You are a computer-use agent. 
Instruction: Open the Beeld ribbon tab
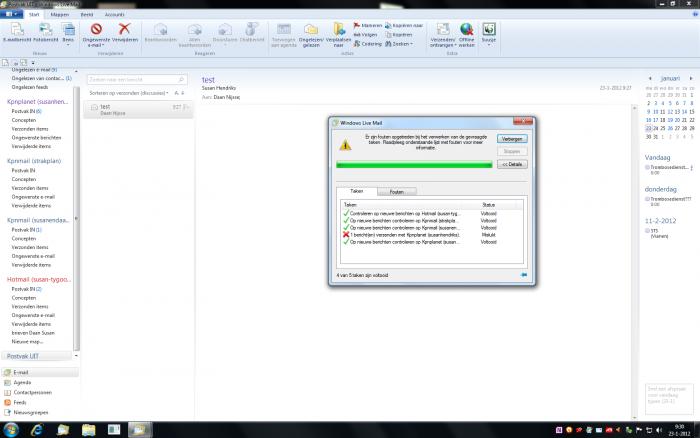[87, 15]
